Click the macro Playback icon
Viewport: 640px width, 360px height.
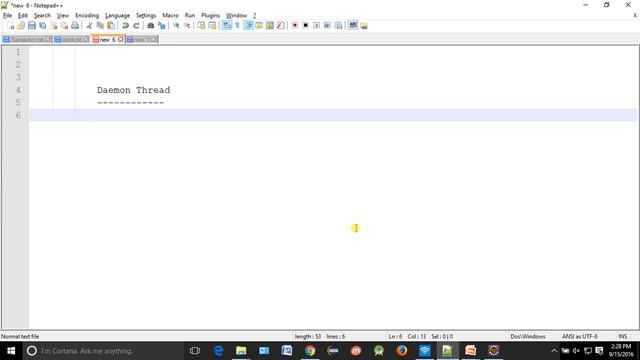(316, 26)
